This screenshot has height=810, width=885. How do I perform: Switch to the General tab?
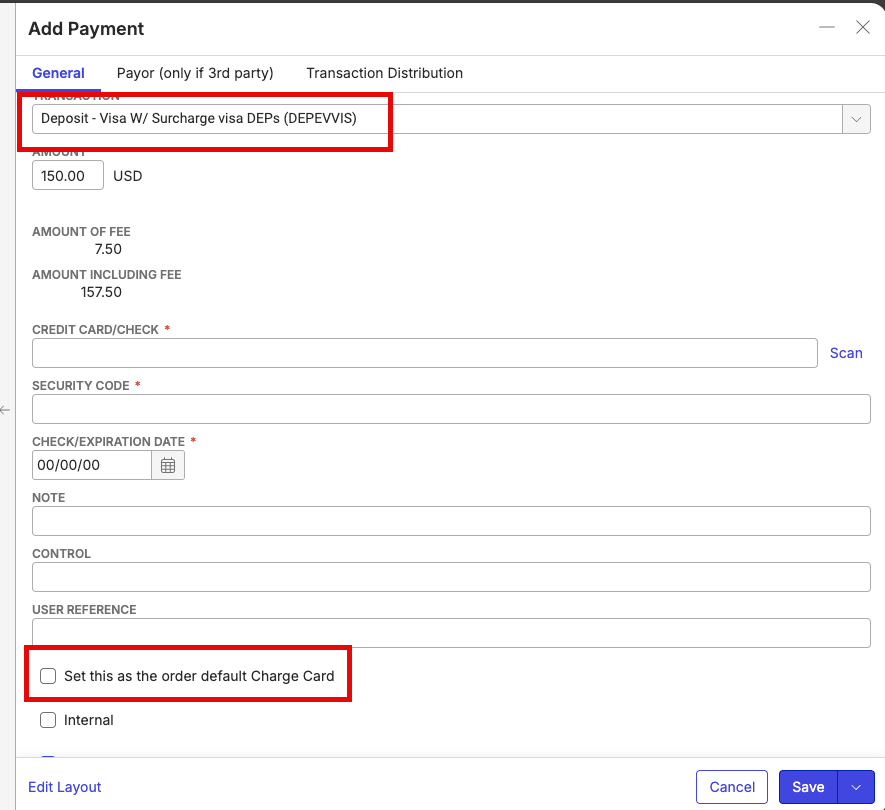[x=58, y=73]
